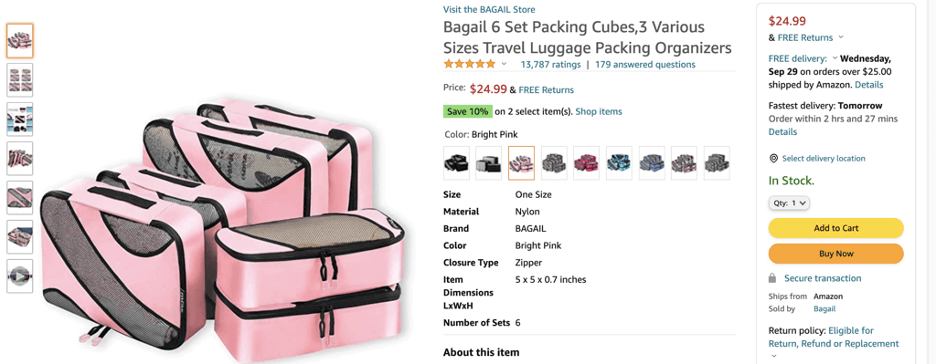Expand the FREE Returns chevron in buy box
The width and height of the screenshot is (936, 364).
click(x=841, y=37)
